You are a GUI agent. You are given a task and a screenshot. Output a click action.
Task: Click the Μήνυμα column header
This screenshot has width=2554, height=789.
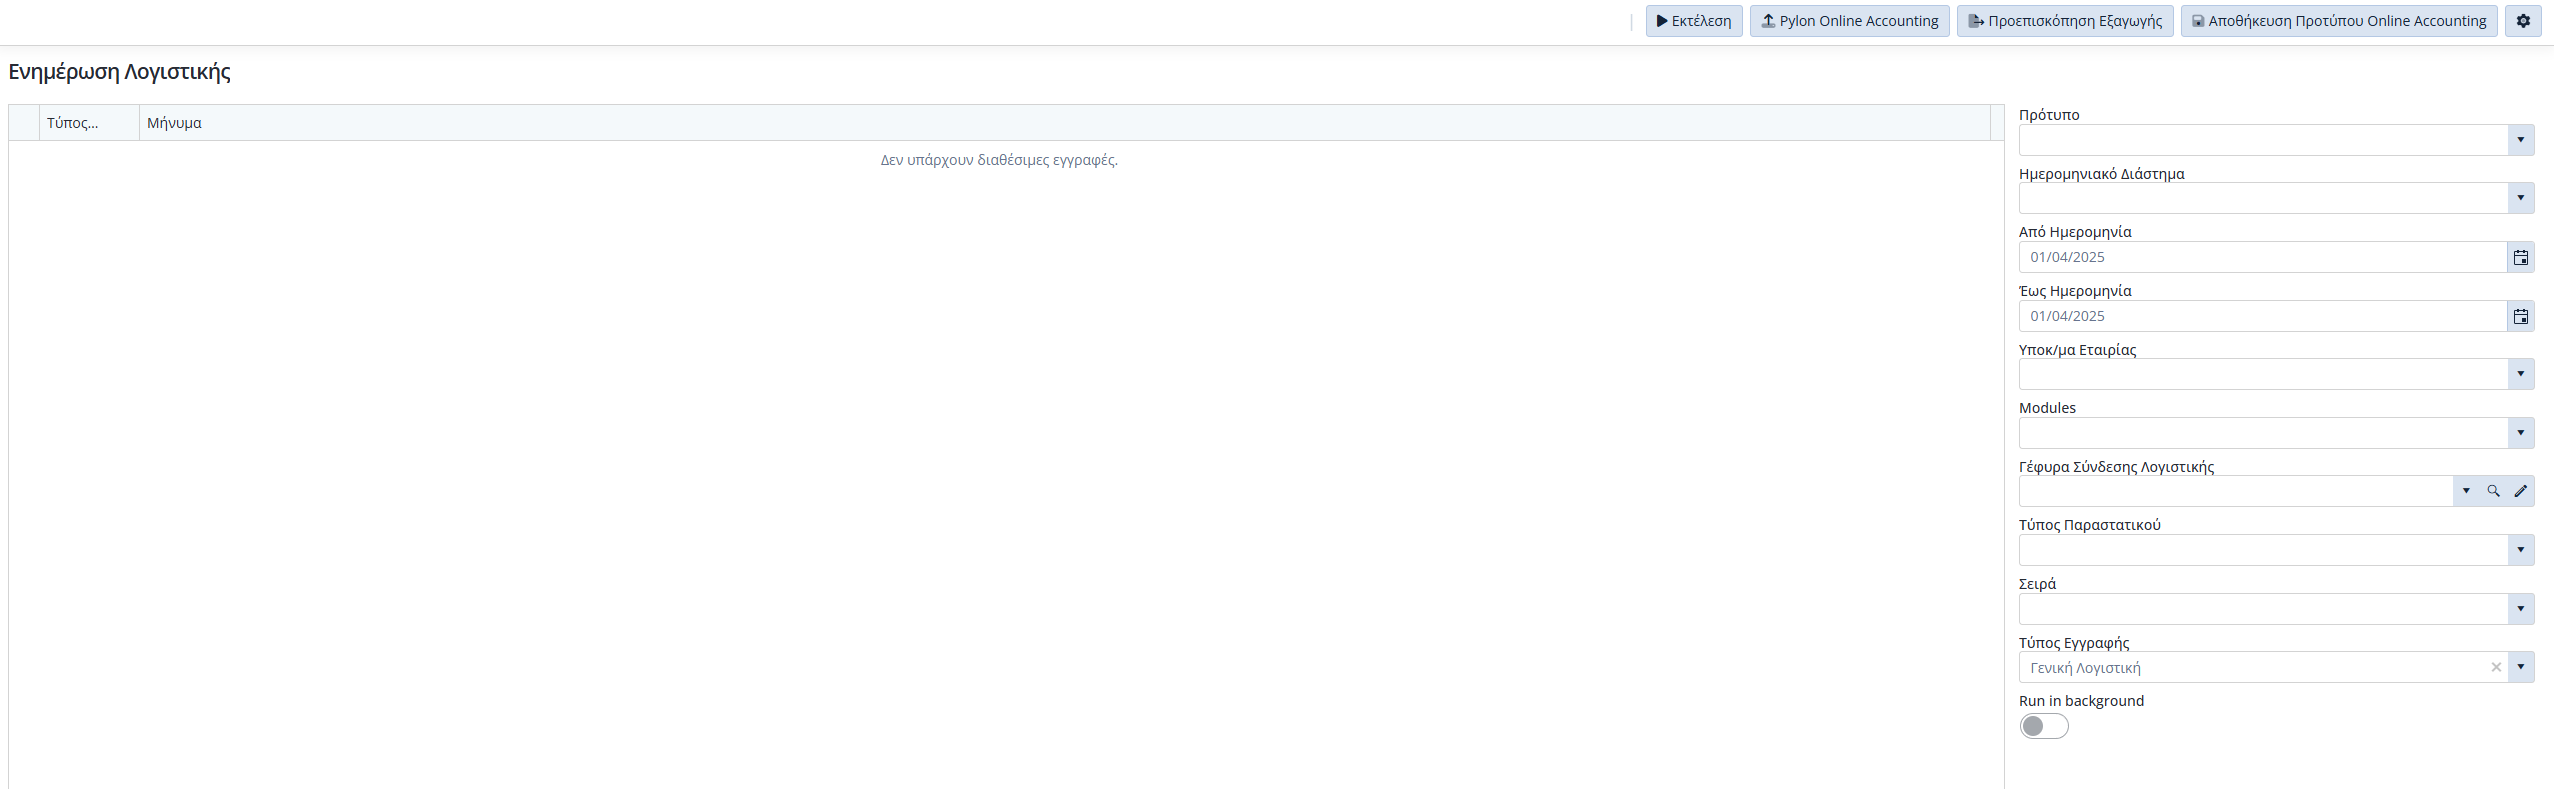(x=1065, y=123)
